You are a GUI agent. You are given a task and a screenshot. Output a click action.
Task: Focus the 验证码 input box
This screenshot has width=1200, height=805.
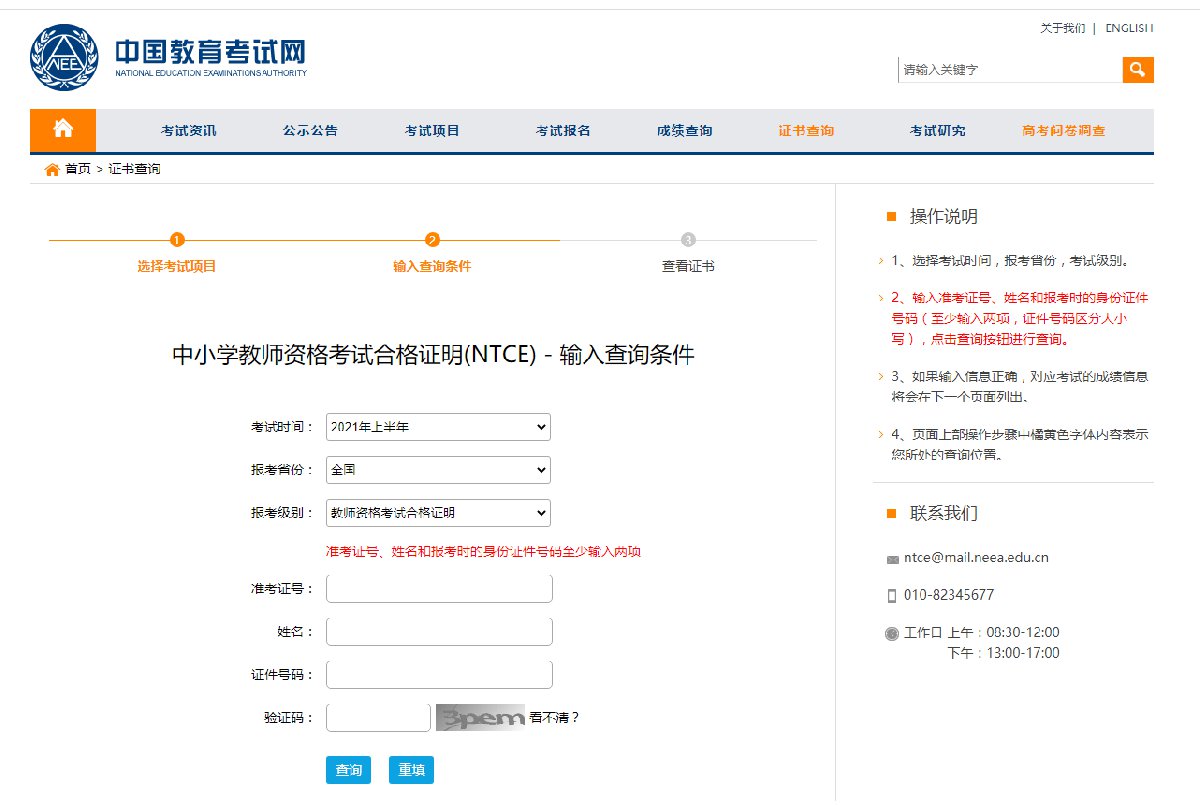pyautogui.click(x=378, y=717)
